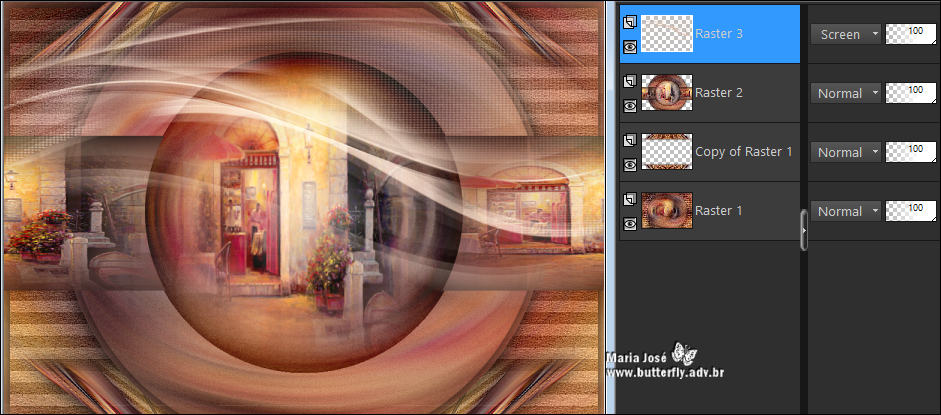Select the Raster 3 layer thumbnail
Screen dimensions: 941x415
click(x=667, y=34)
